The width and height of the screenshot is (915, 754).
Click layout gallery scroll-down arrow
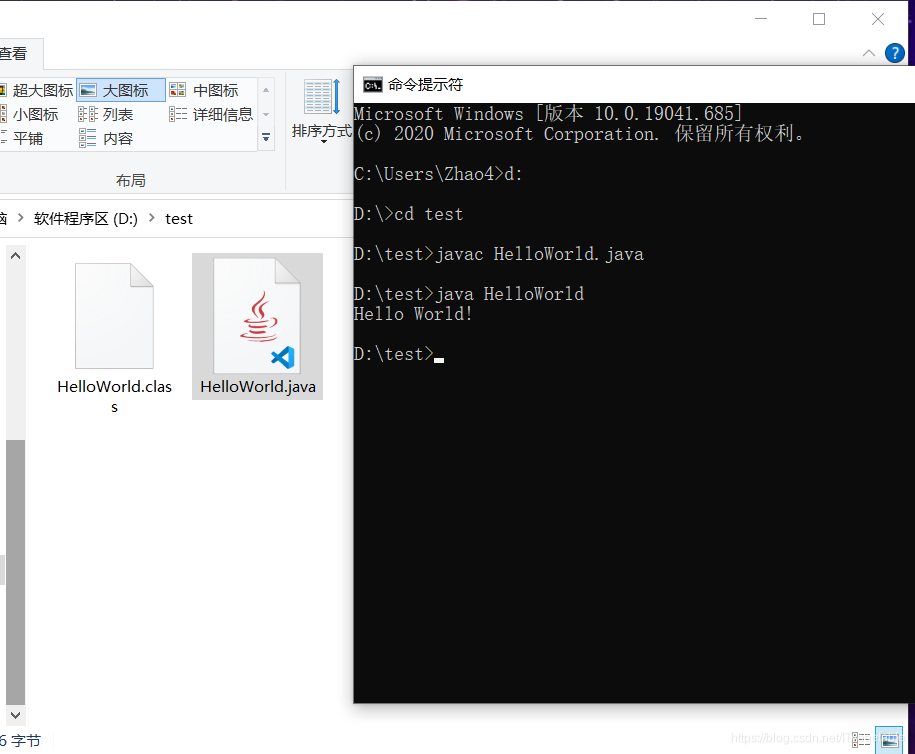coord(266,114)
